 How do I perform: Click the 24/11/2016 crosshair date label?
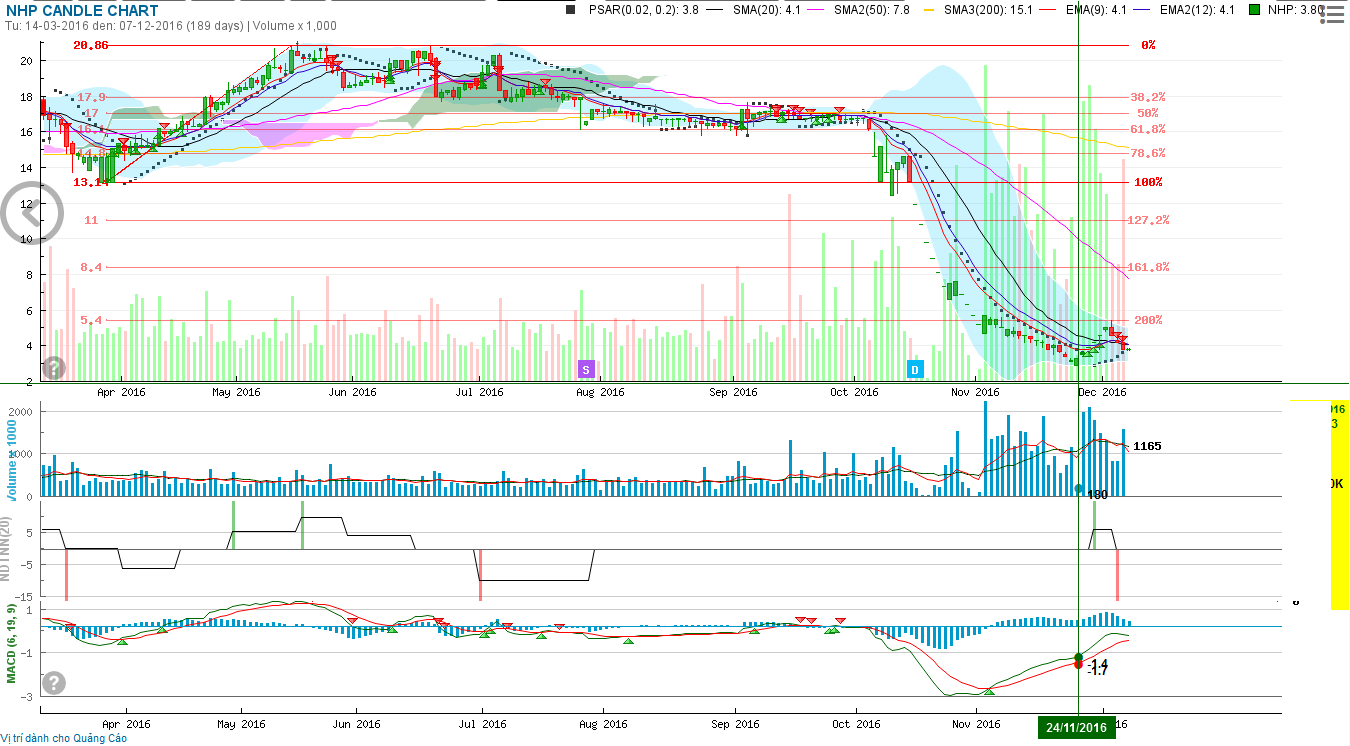click(x=1079, y=727)
